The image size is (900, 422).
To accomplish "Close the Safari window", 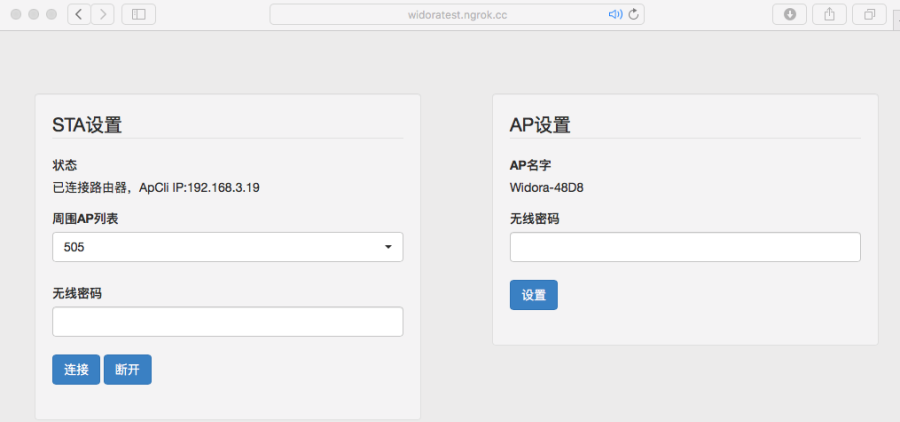I will 13,14.
